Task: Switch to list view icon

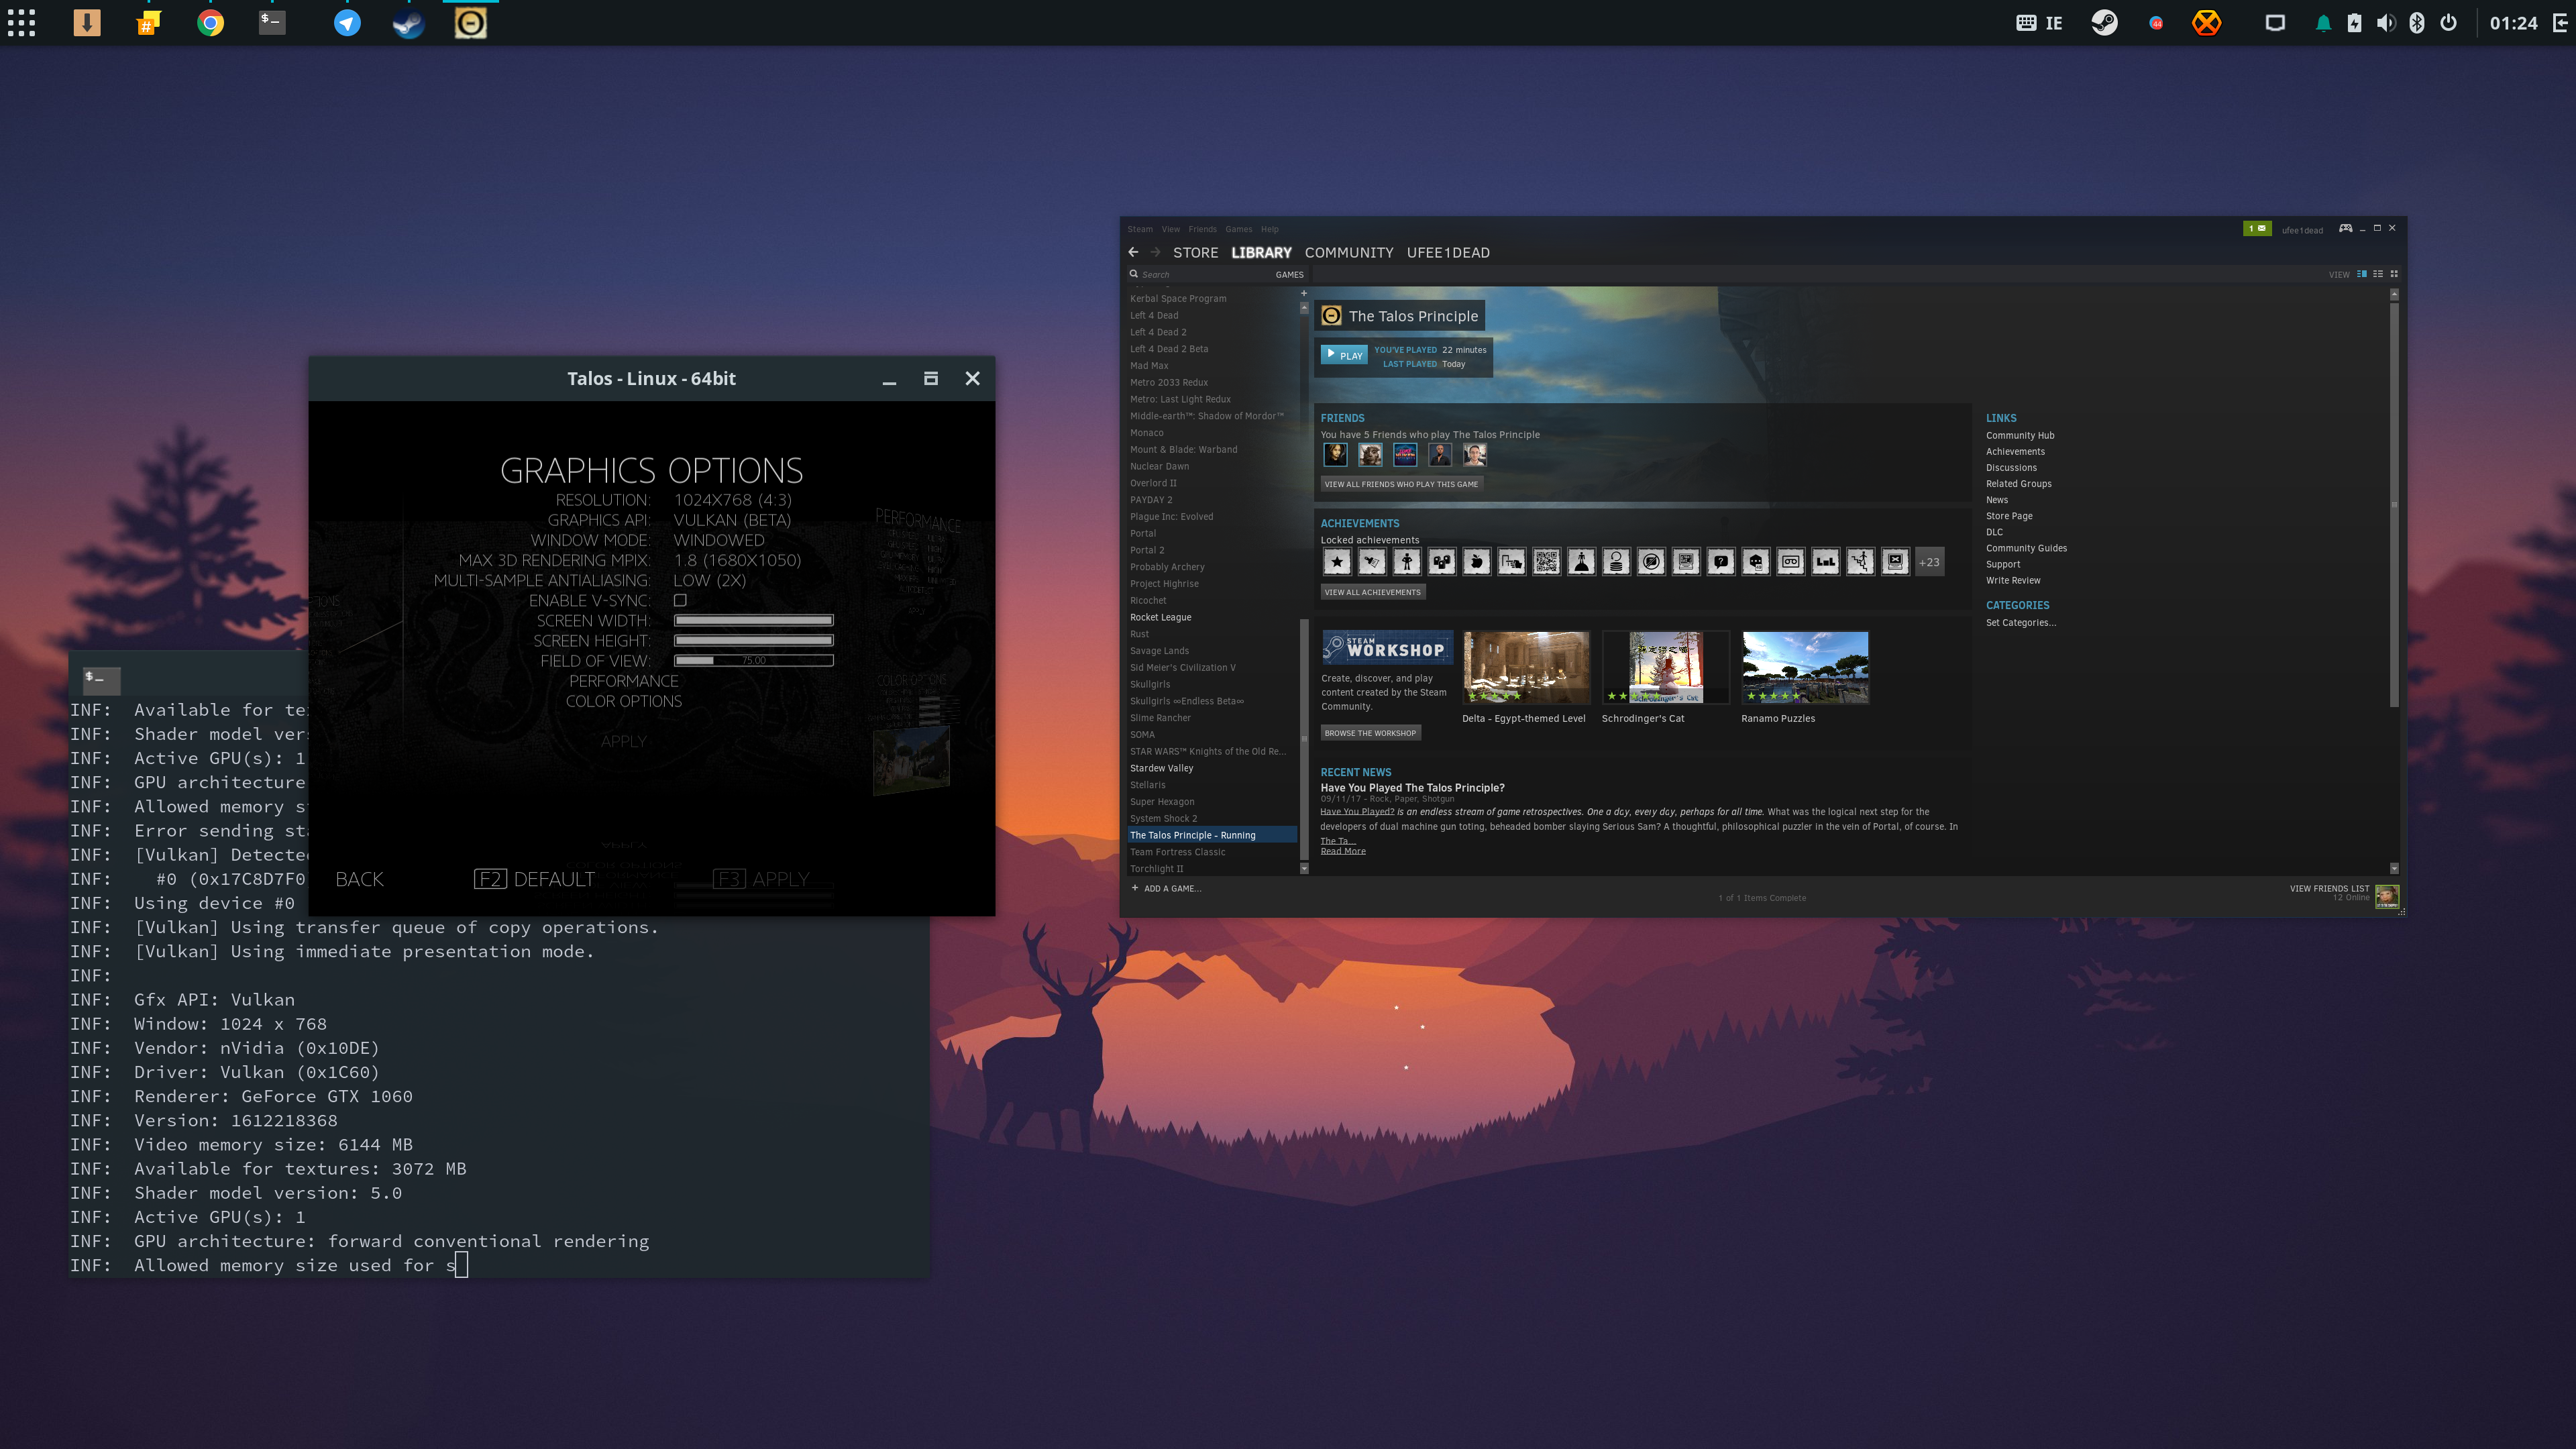Action: 2378,274
